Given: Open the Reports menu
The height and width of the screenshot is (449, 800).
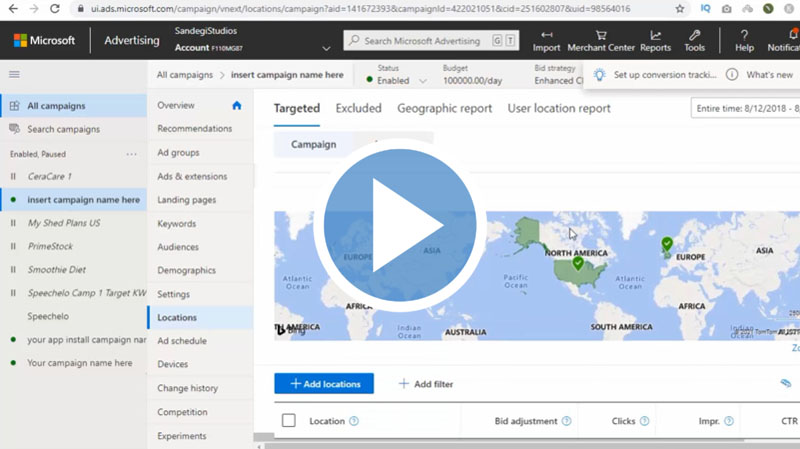Looking at the screenshot, I should pyautogui.click(x=655, y=41).
